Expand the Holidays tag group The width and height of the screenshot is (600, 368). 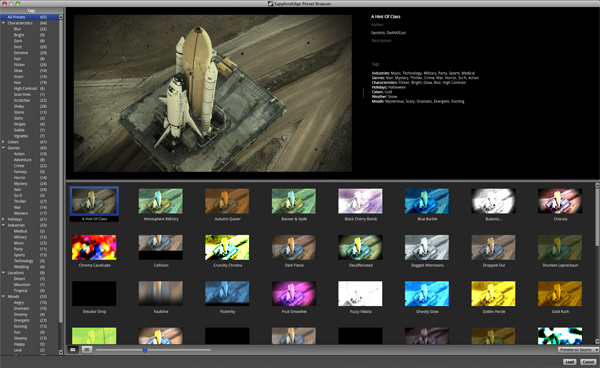click(x=3, y=219)
